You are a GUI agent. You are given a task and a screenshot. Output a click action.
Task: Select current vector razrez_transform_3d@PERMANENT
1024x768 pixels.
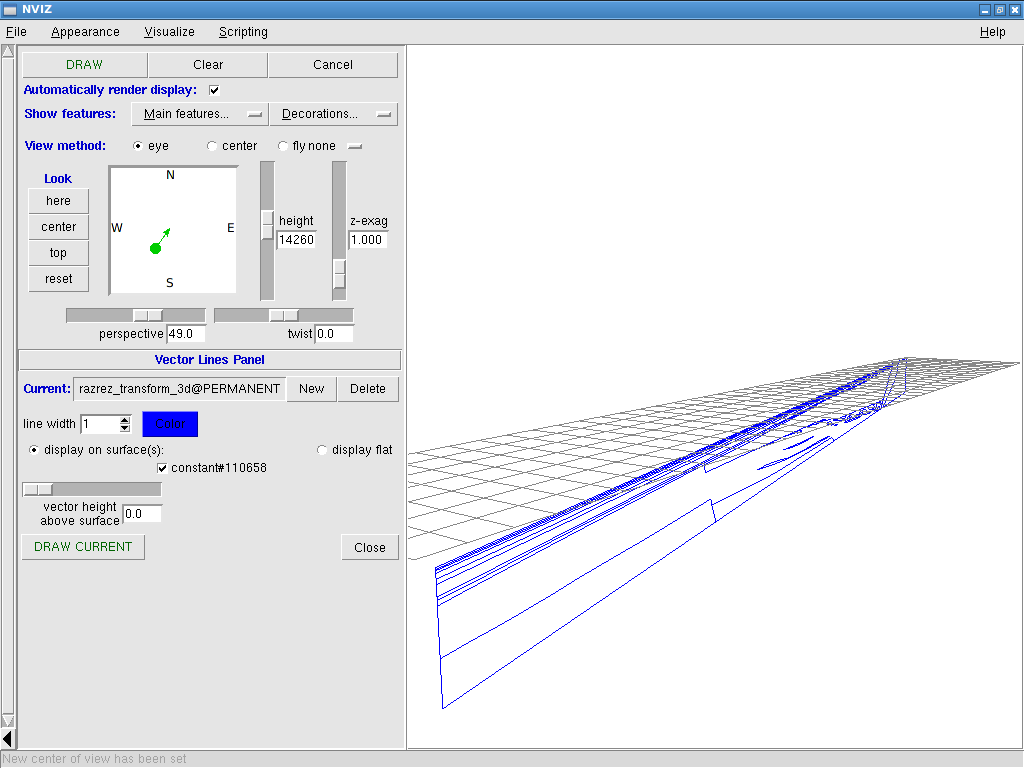click(x=180, y=389)
